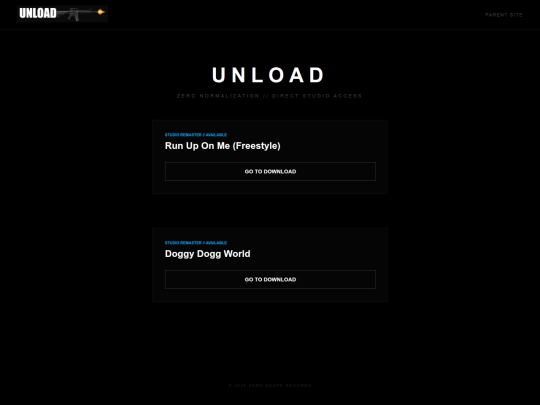Click the UNLOAD rifle logo
Viewport: 540px width, 405px height.
[x=62, y=14]
